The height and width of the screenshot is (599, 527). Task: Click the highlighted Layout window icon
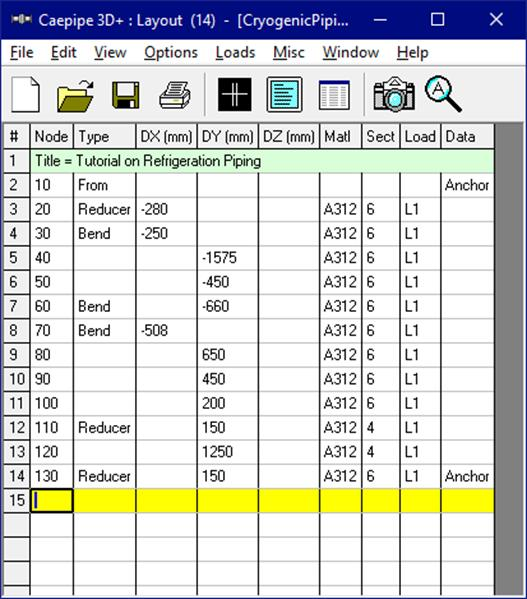pos(285,94)
